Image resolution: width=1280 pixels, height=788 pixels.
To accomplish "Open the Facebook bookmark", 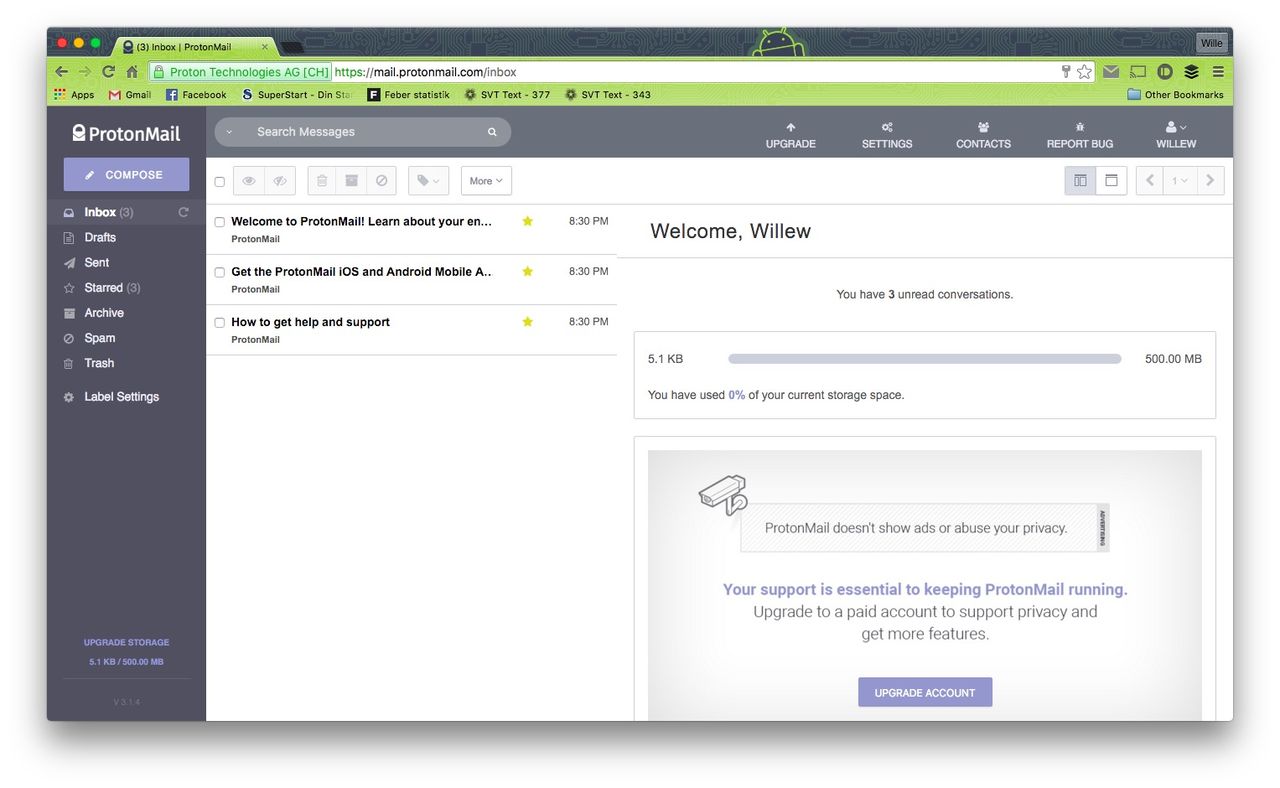I will point(196,95).
